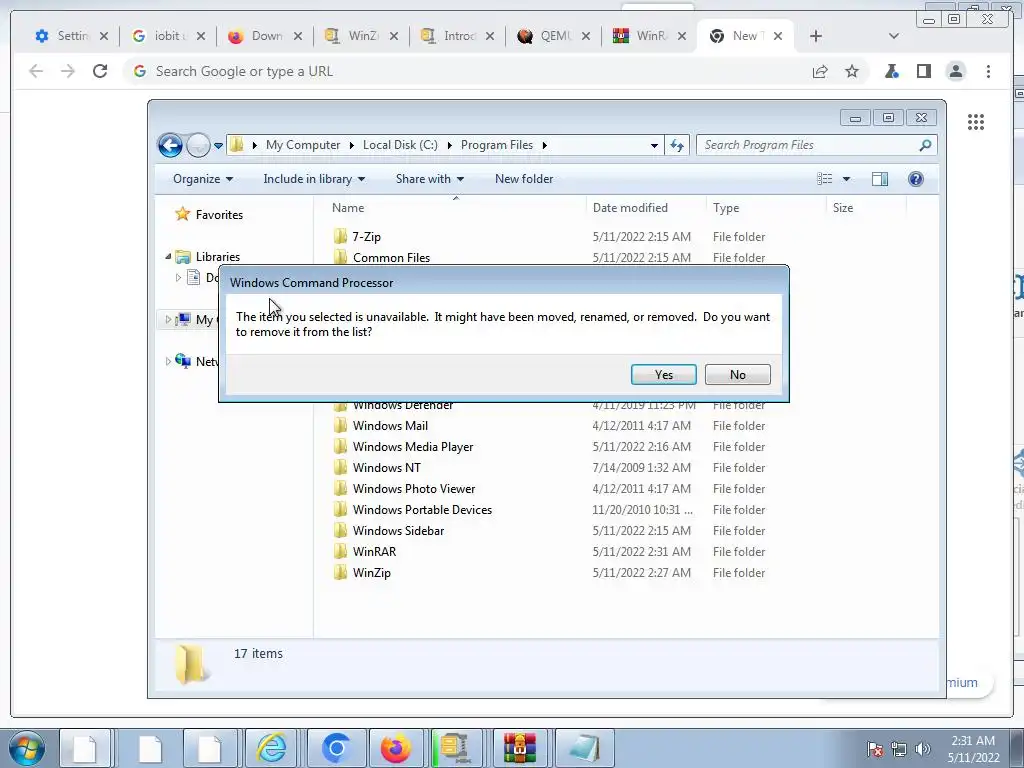Screen dimensions: 1024x768
Task: Click Program Files in the breadcrumb
Action: (x=496, y=145)
